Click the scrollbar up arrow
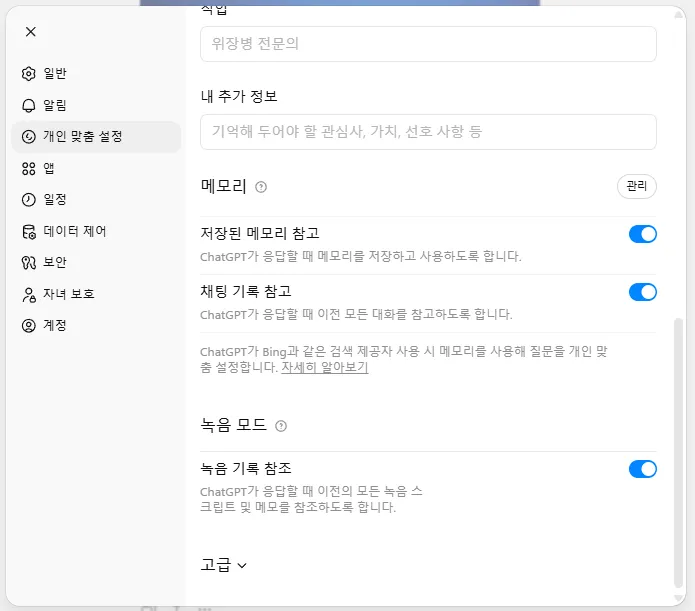Image resolution: width=695 pixels, height=611 pixels. (678, 15)
